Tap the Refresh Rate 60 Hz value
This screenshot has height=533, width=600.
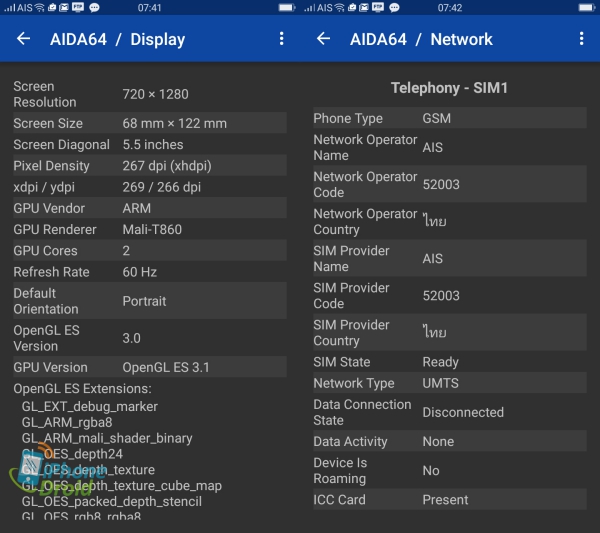(x=140, y=272)
